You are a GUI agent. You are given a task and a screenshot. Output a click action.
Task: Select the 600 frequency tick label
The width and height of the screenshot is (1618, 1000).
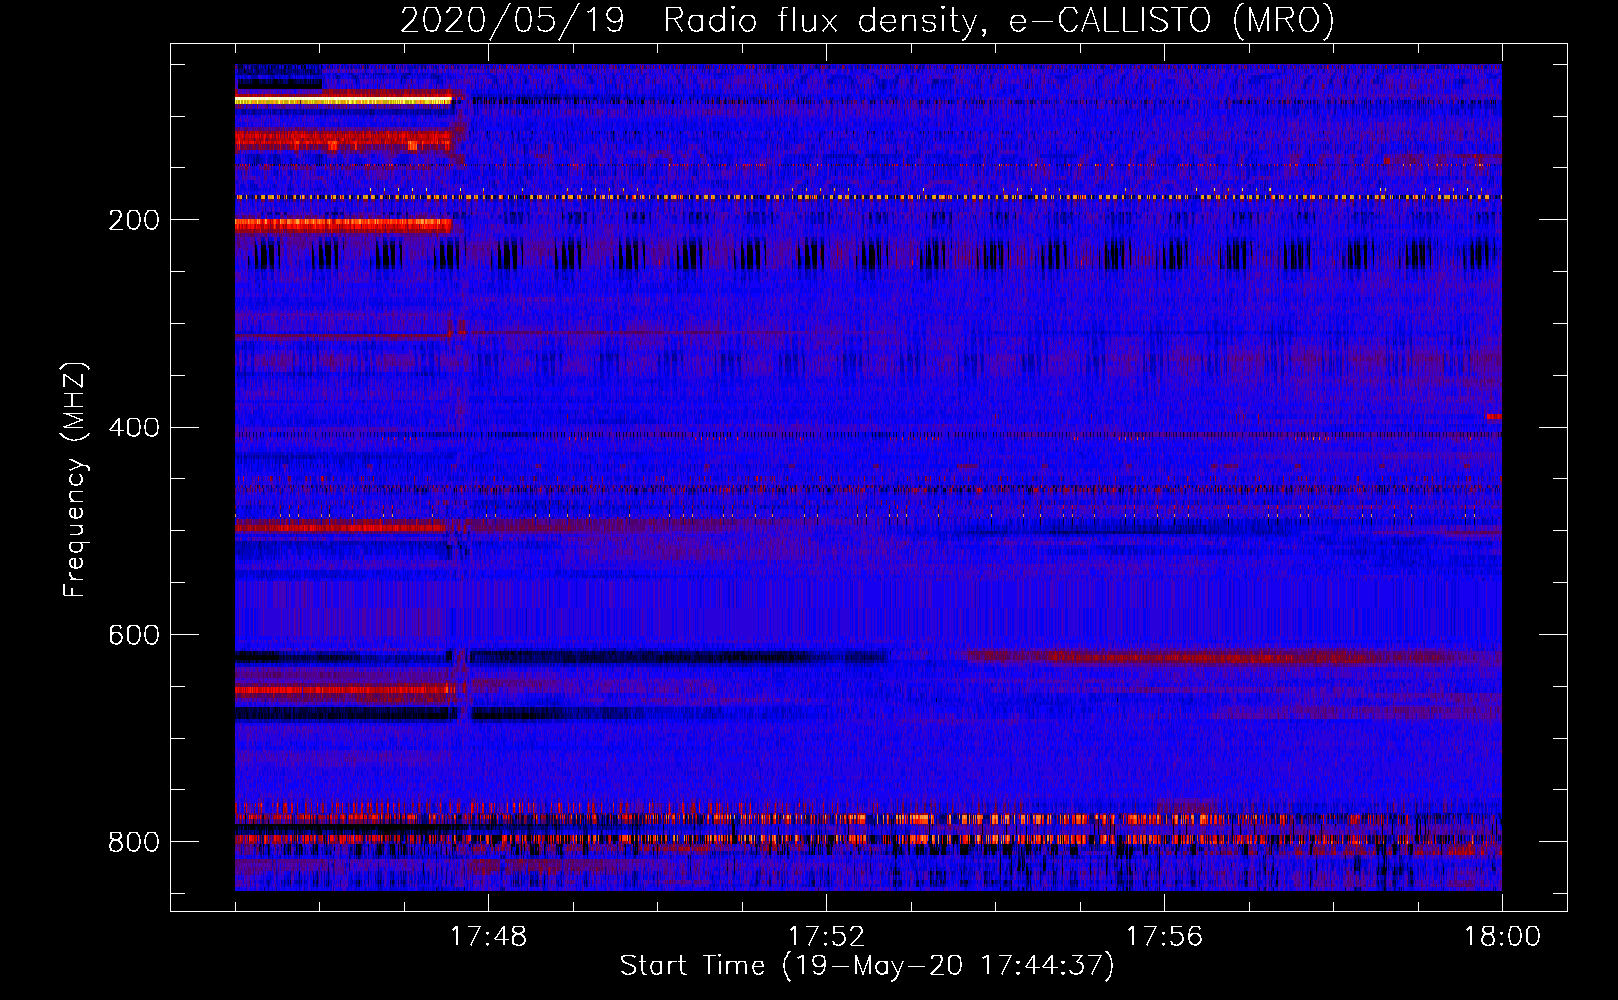coord(134,635)
